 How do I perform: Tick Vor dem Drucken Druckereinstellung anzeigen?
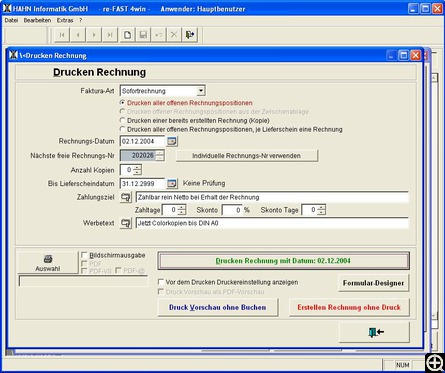[161, 282]
